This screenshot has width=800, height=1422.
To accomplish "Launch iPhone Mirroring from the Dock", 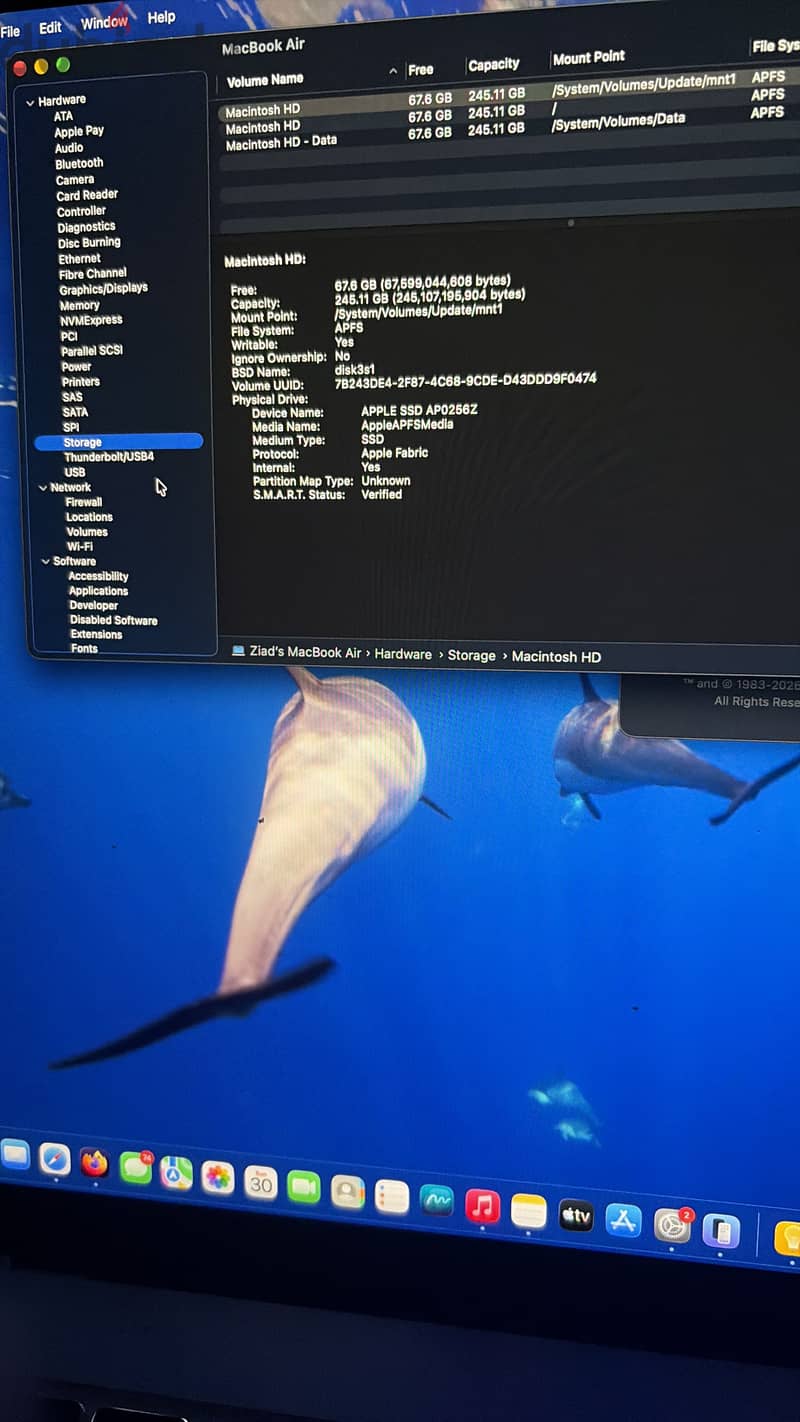I will pos(721,1230).
